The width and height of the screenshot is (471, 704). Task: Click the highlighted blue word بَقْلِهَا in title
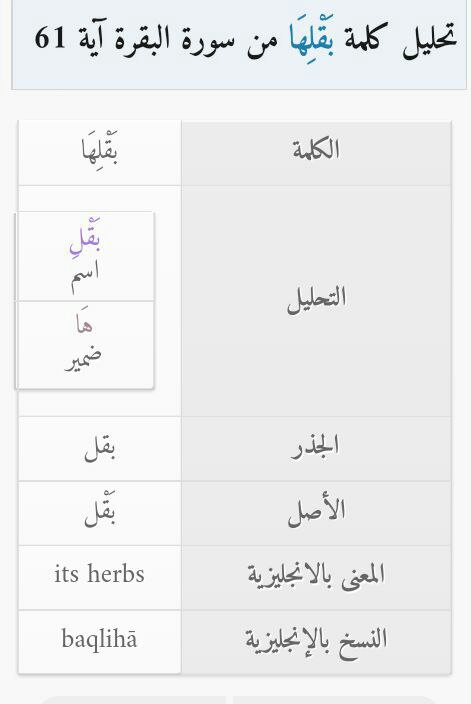[311, 38]
